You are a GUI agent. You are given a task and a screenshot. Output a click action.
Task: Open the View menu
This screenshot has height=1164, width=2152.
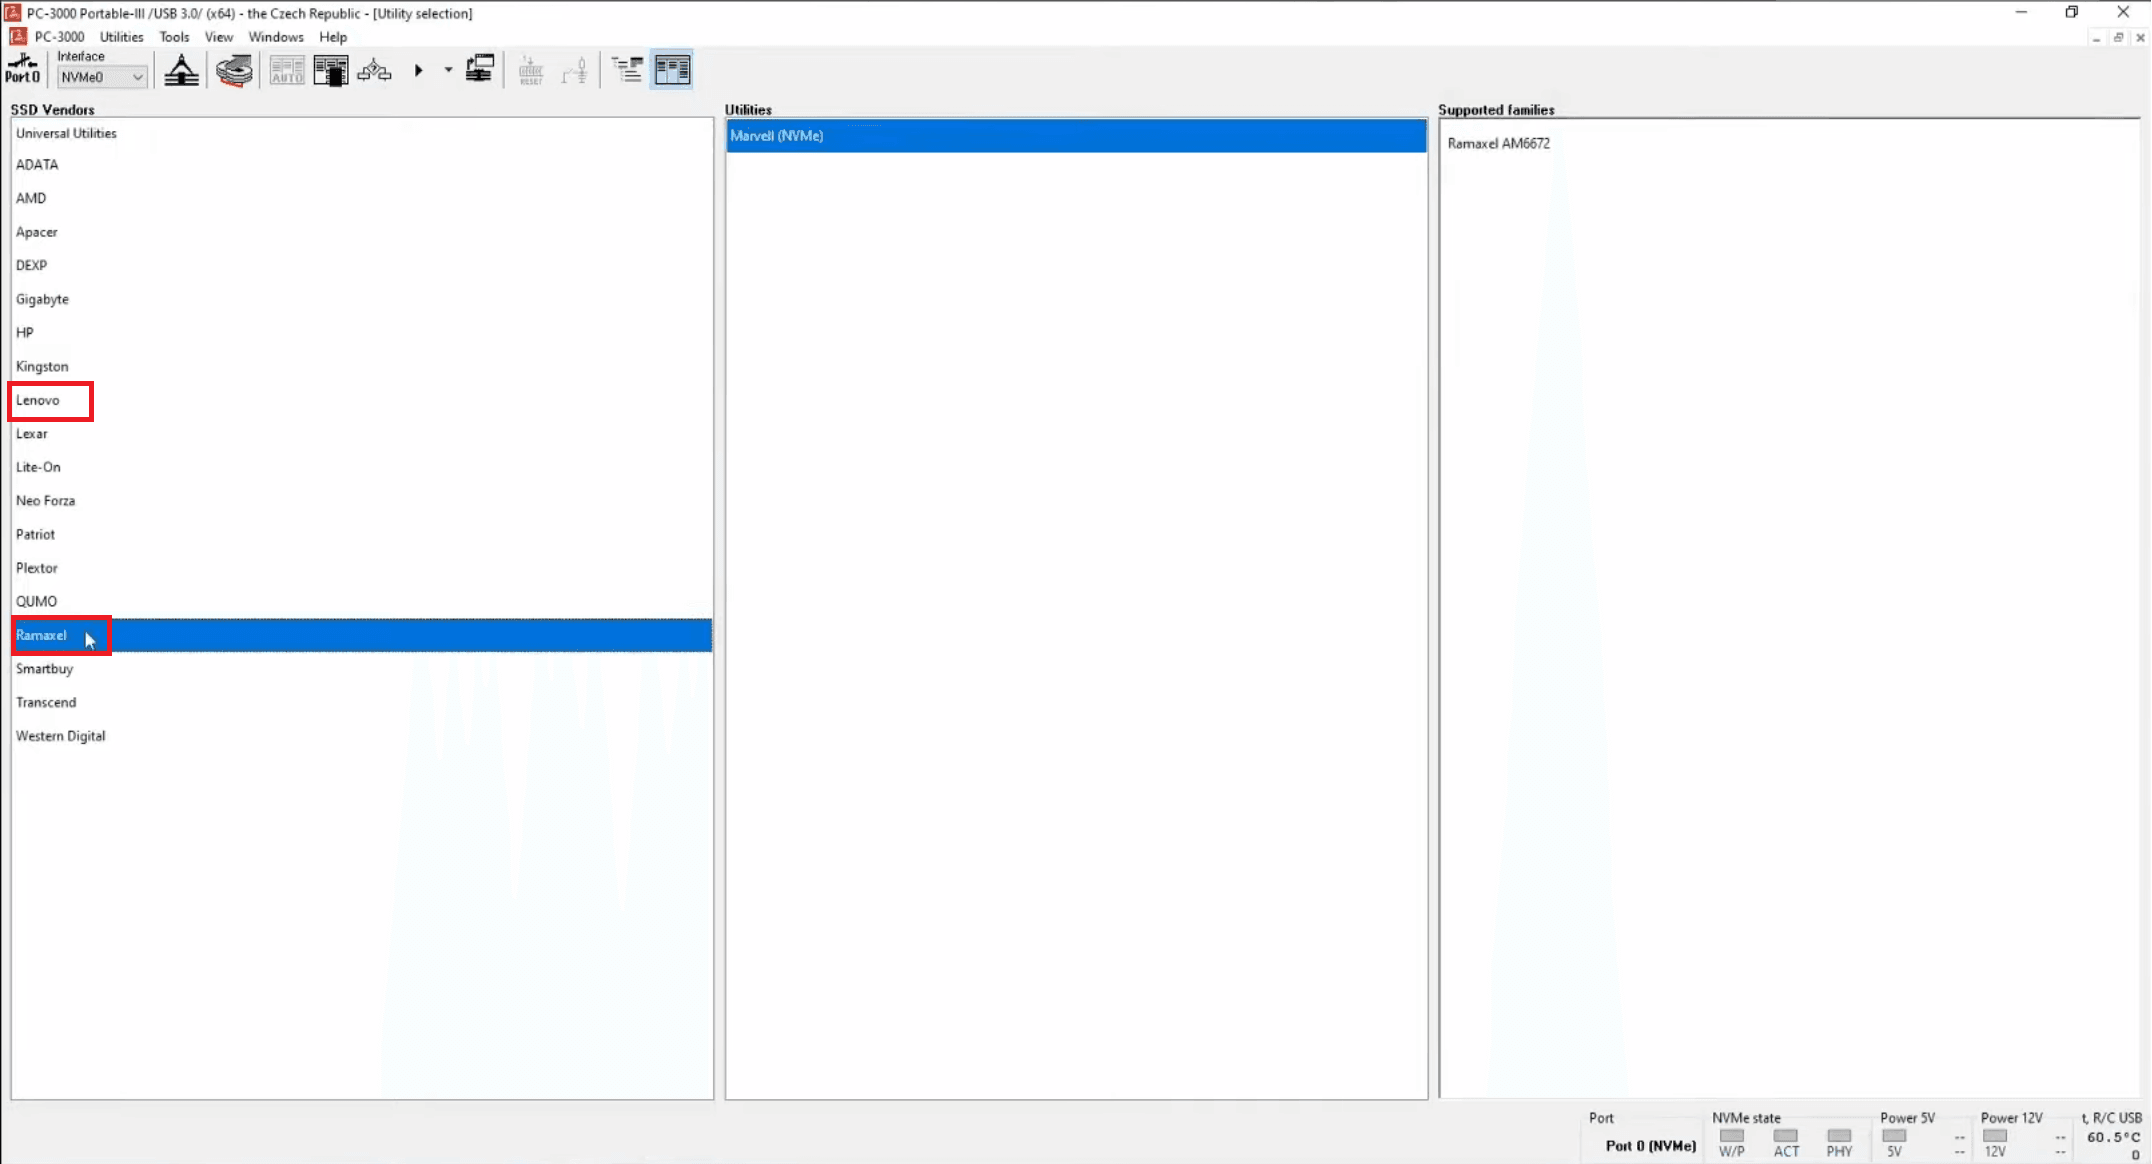[x=218, y=37]
